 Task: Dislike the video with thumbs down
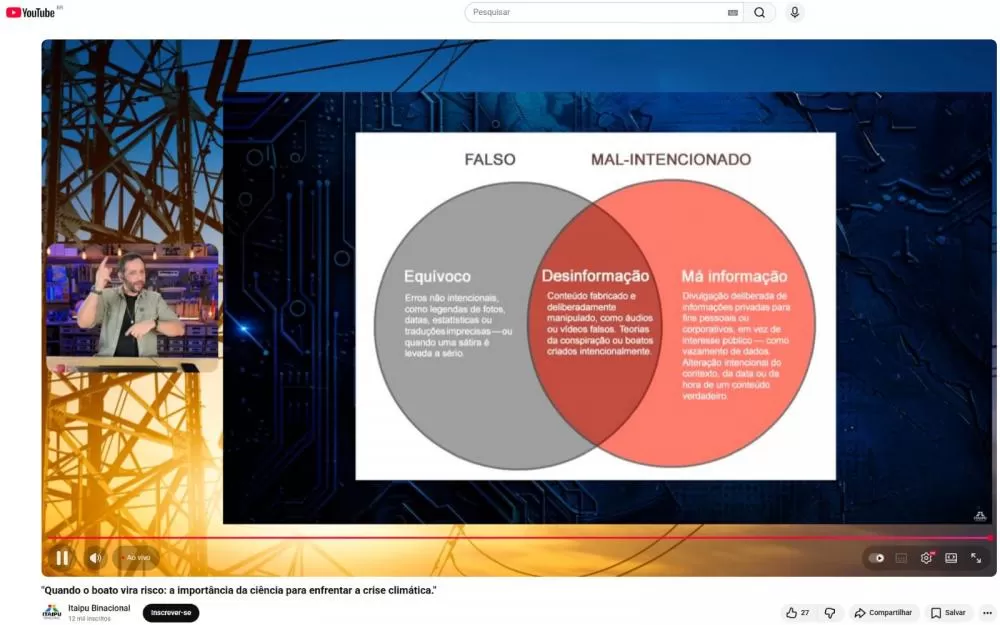click(830, 613)
